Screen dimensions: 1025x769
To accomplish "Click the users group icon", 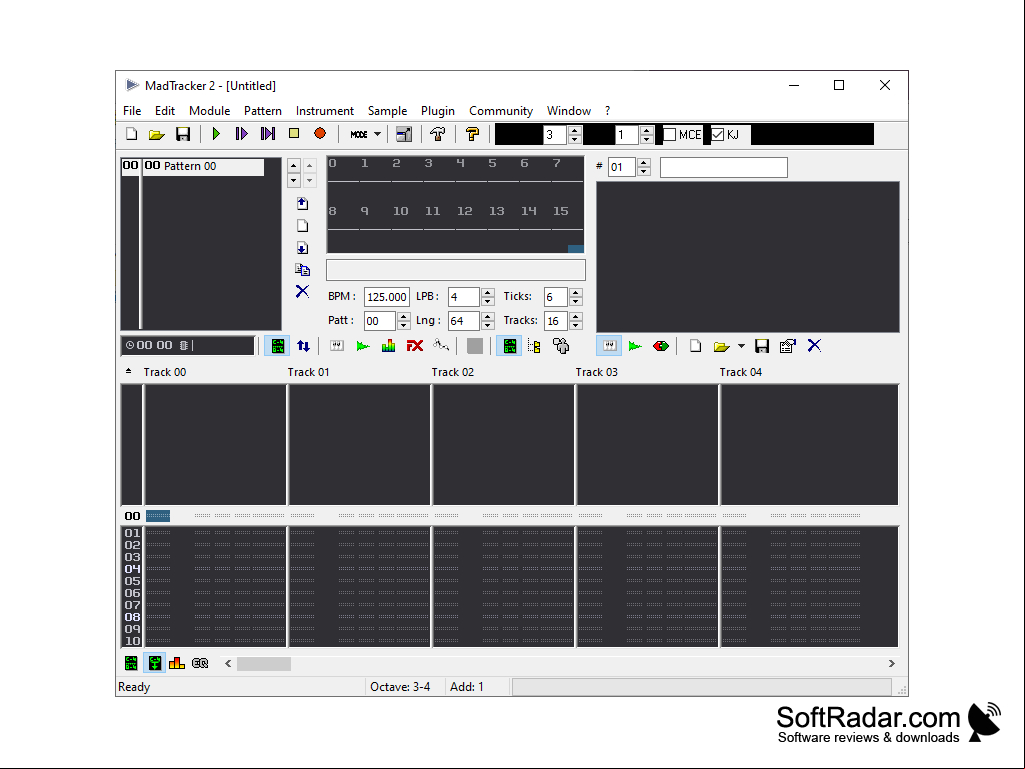I will 561,346.
